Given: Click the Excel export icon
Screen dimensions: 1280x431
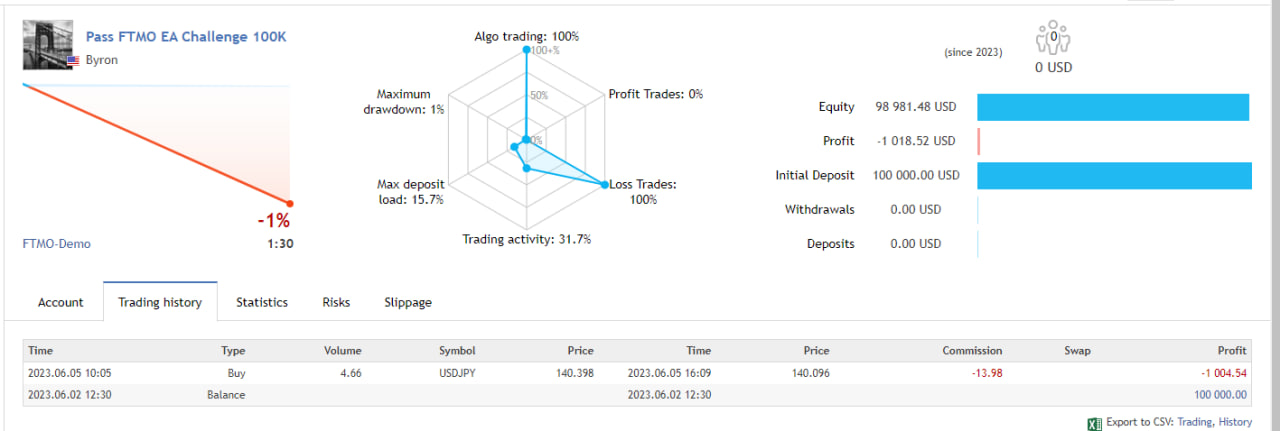Looking at the screenshot, I should click(1094, 423).
